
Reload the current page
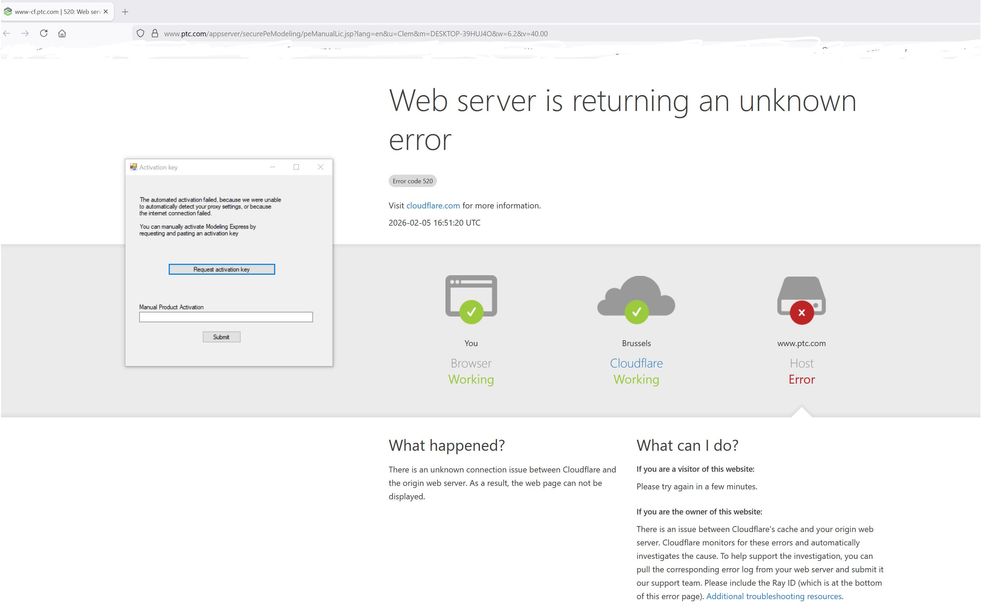pos(44,33)
